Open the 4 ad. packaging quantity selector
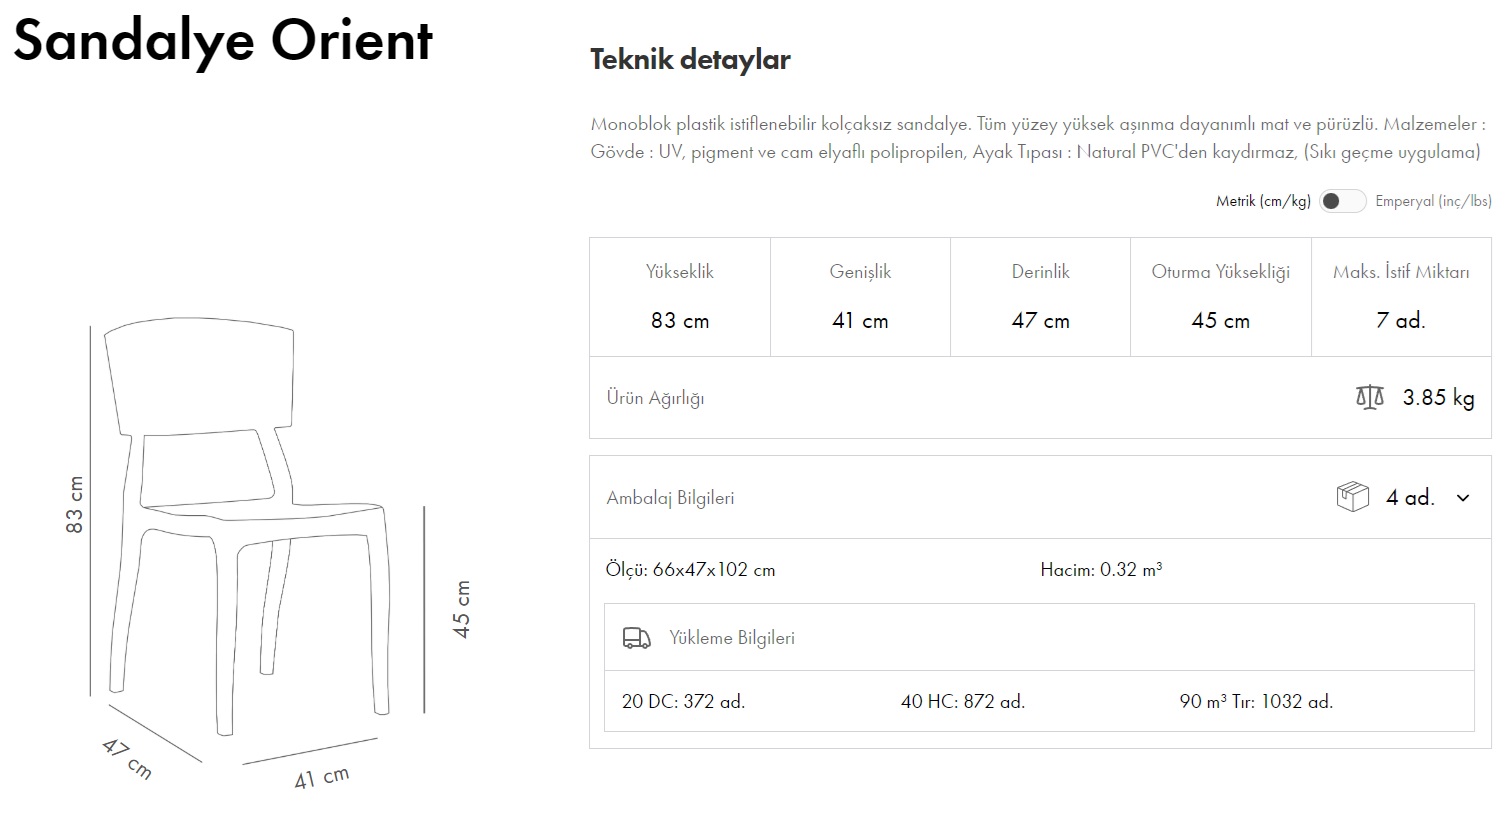Screen dimensions: 1506x838 click(1410, 498)
